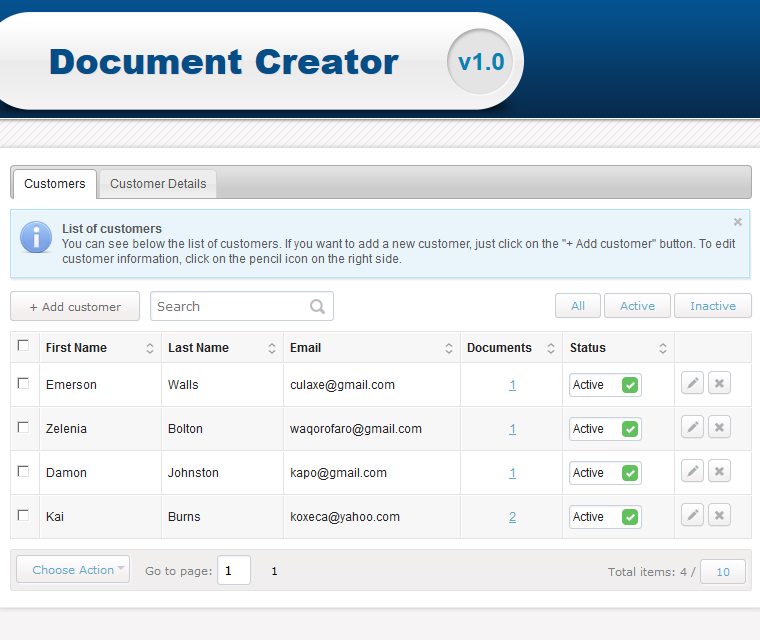
Task: Click the + Add customer button
Action: click(75, 306)
